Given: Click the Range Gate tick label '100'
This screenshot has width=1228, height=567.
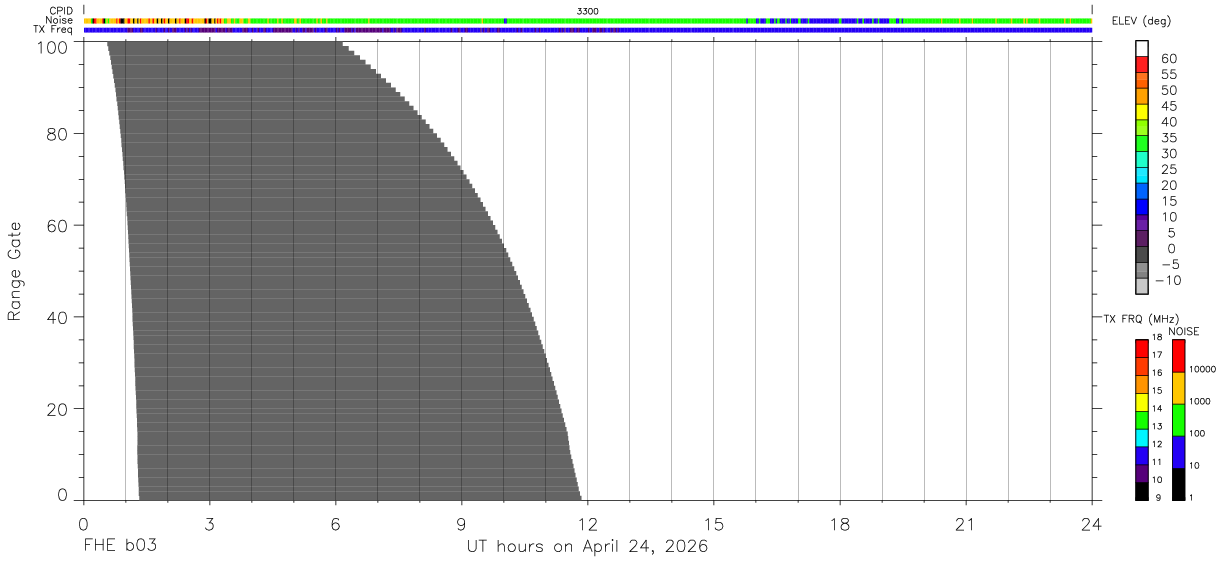Looking at the screenshot, I should 54,47.
